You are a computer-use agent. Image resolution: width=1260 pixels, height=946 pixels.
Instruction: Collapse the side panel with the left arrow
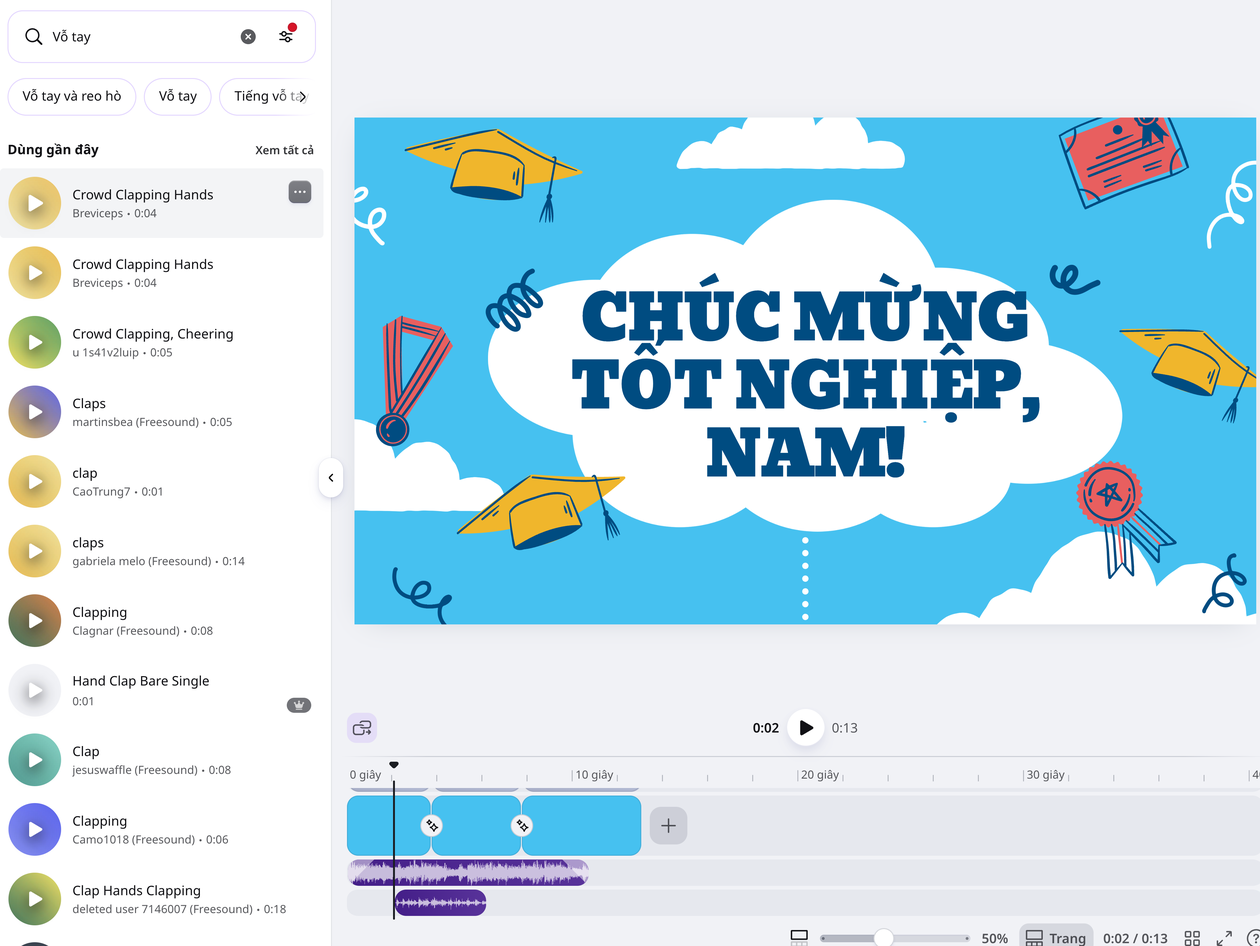(x=331, y=478)
